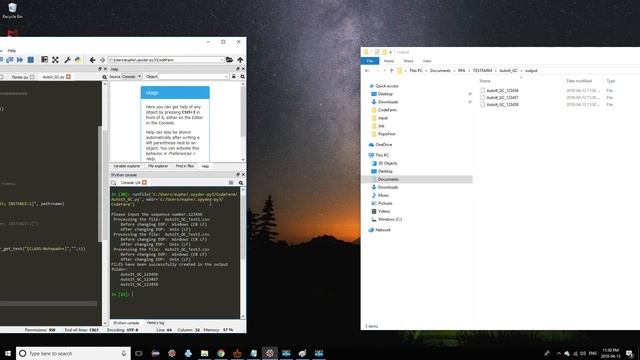Open the Help menu in Spyder
Screen dimensions: 640x360
[x=12, y=51]
